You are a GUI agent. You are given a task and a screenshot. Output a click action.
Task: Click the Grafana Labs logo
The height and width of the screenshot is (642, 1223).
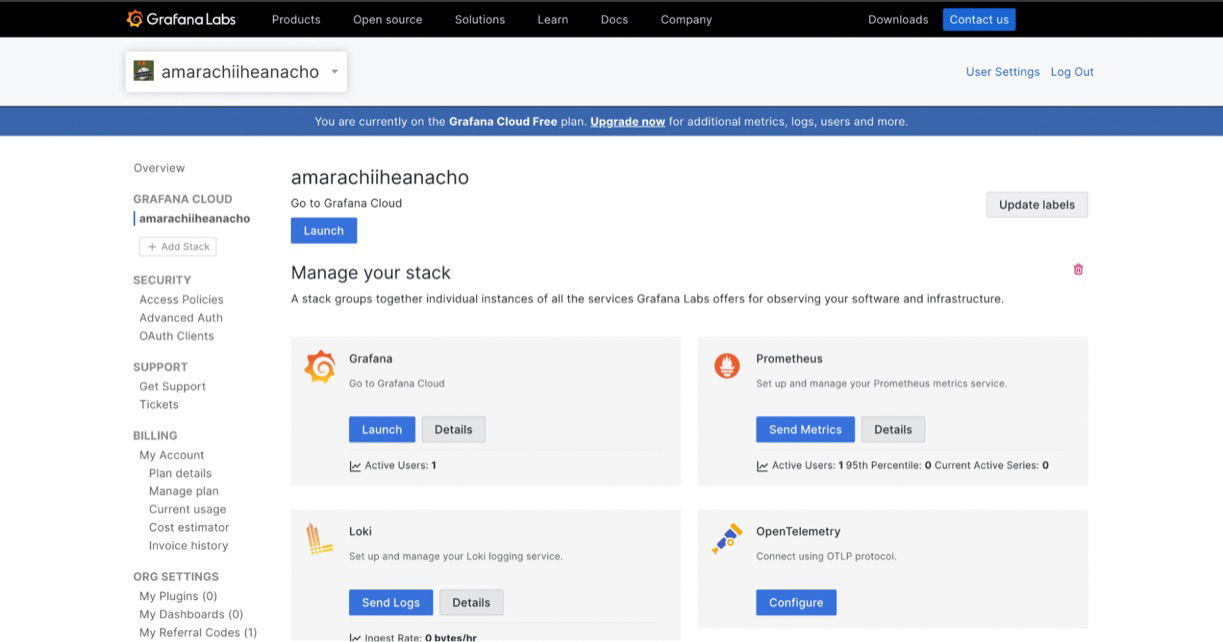point(182,19)
